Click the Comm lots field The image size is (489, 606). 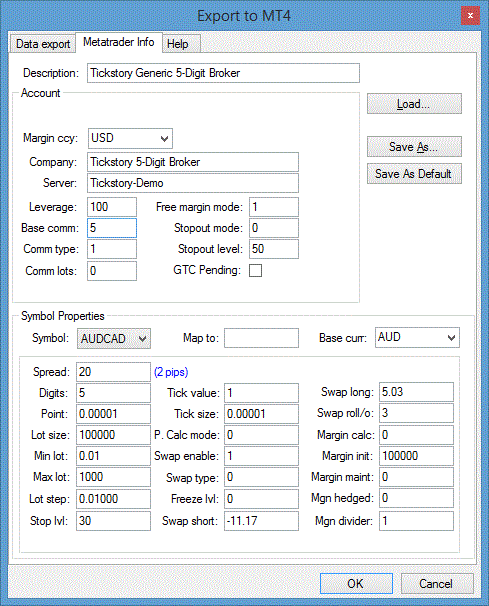pyautogui.click(x=112, y=271)
